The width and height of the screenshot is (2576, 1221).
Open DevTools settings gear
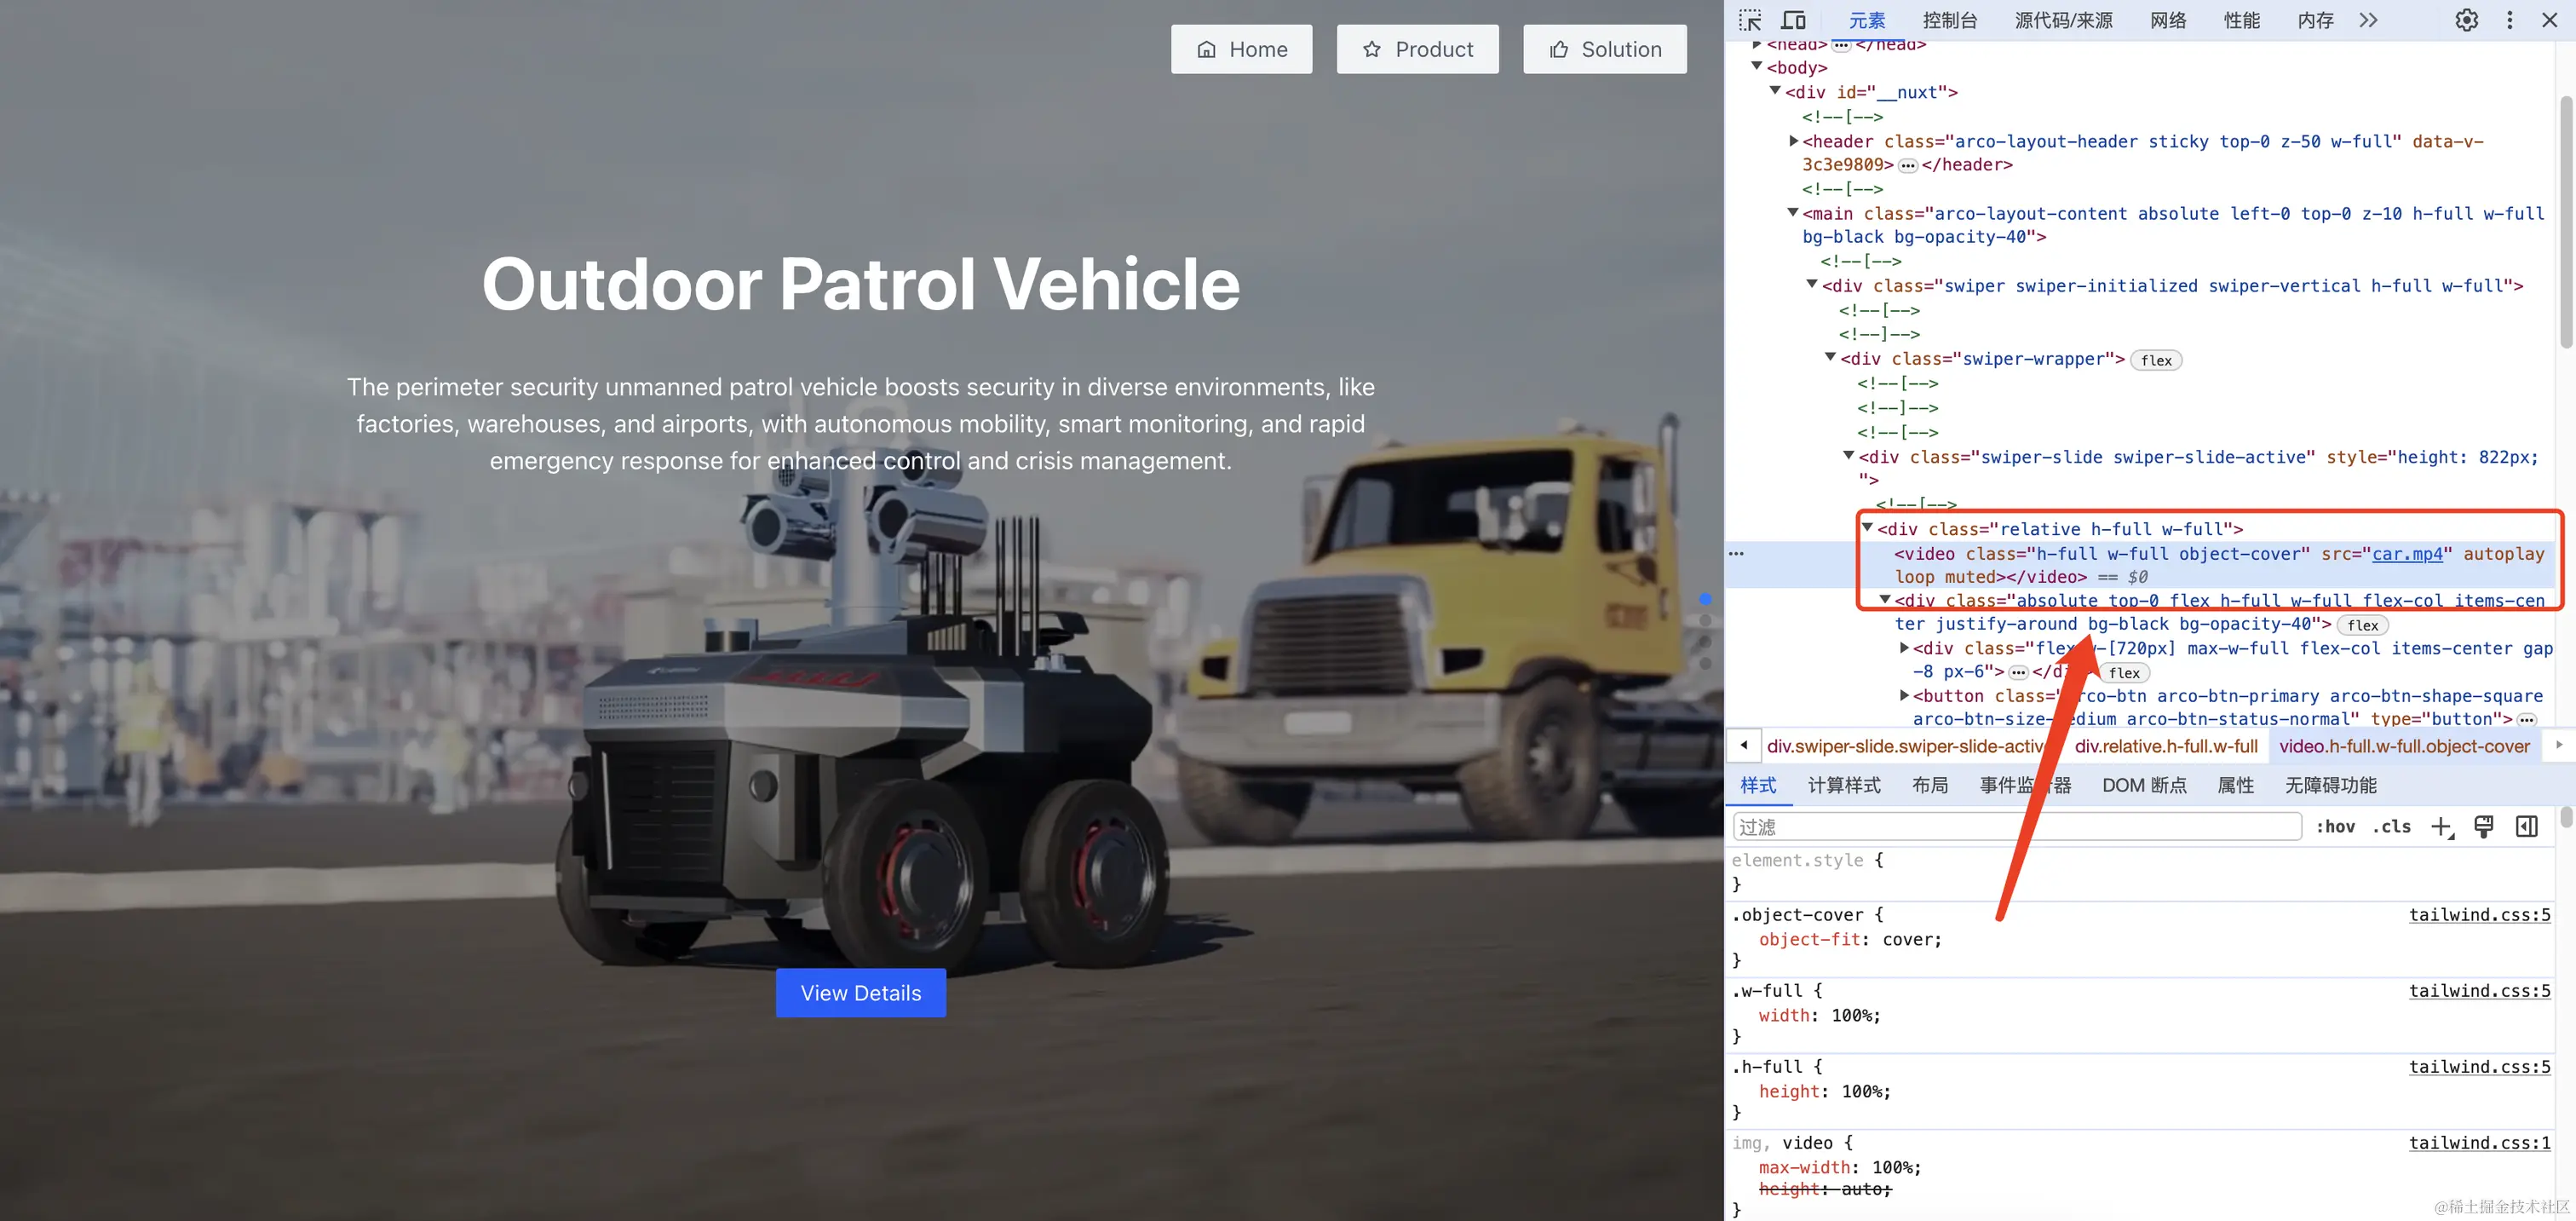2466,20
